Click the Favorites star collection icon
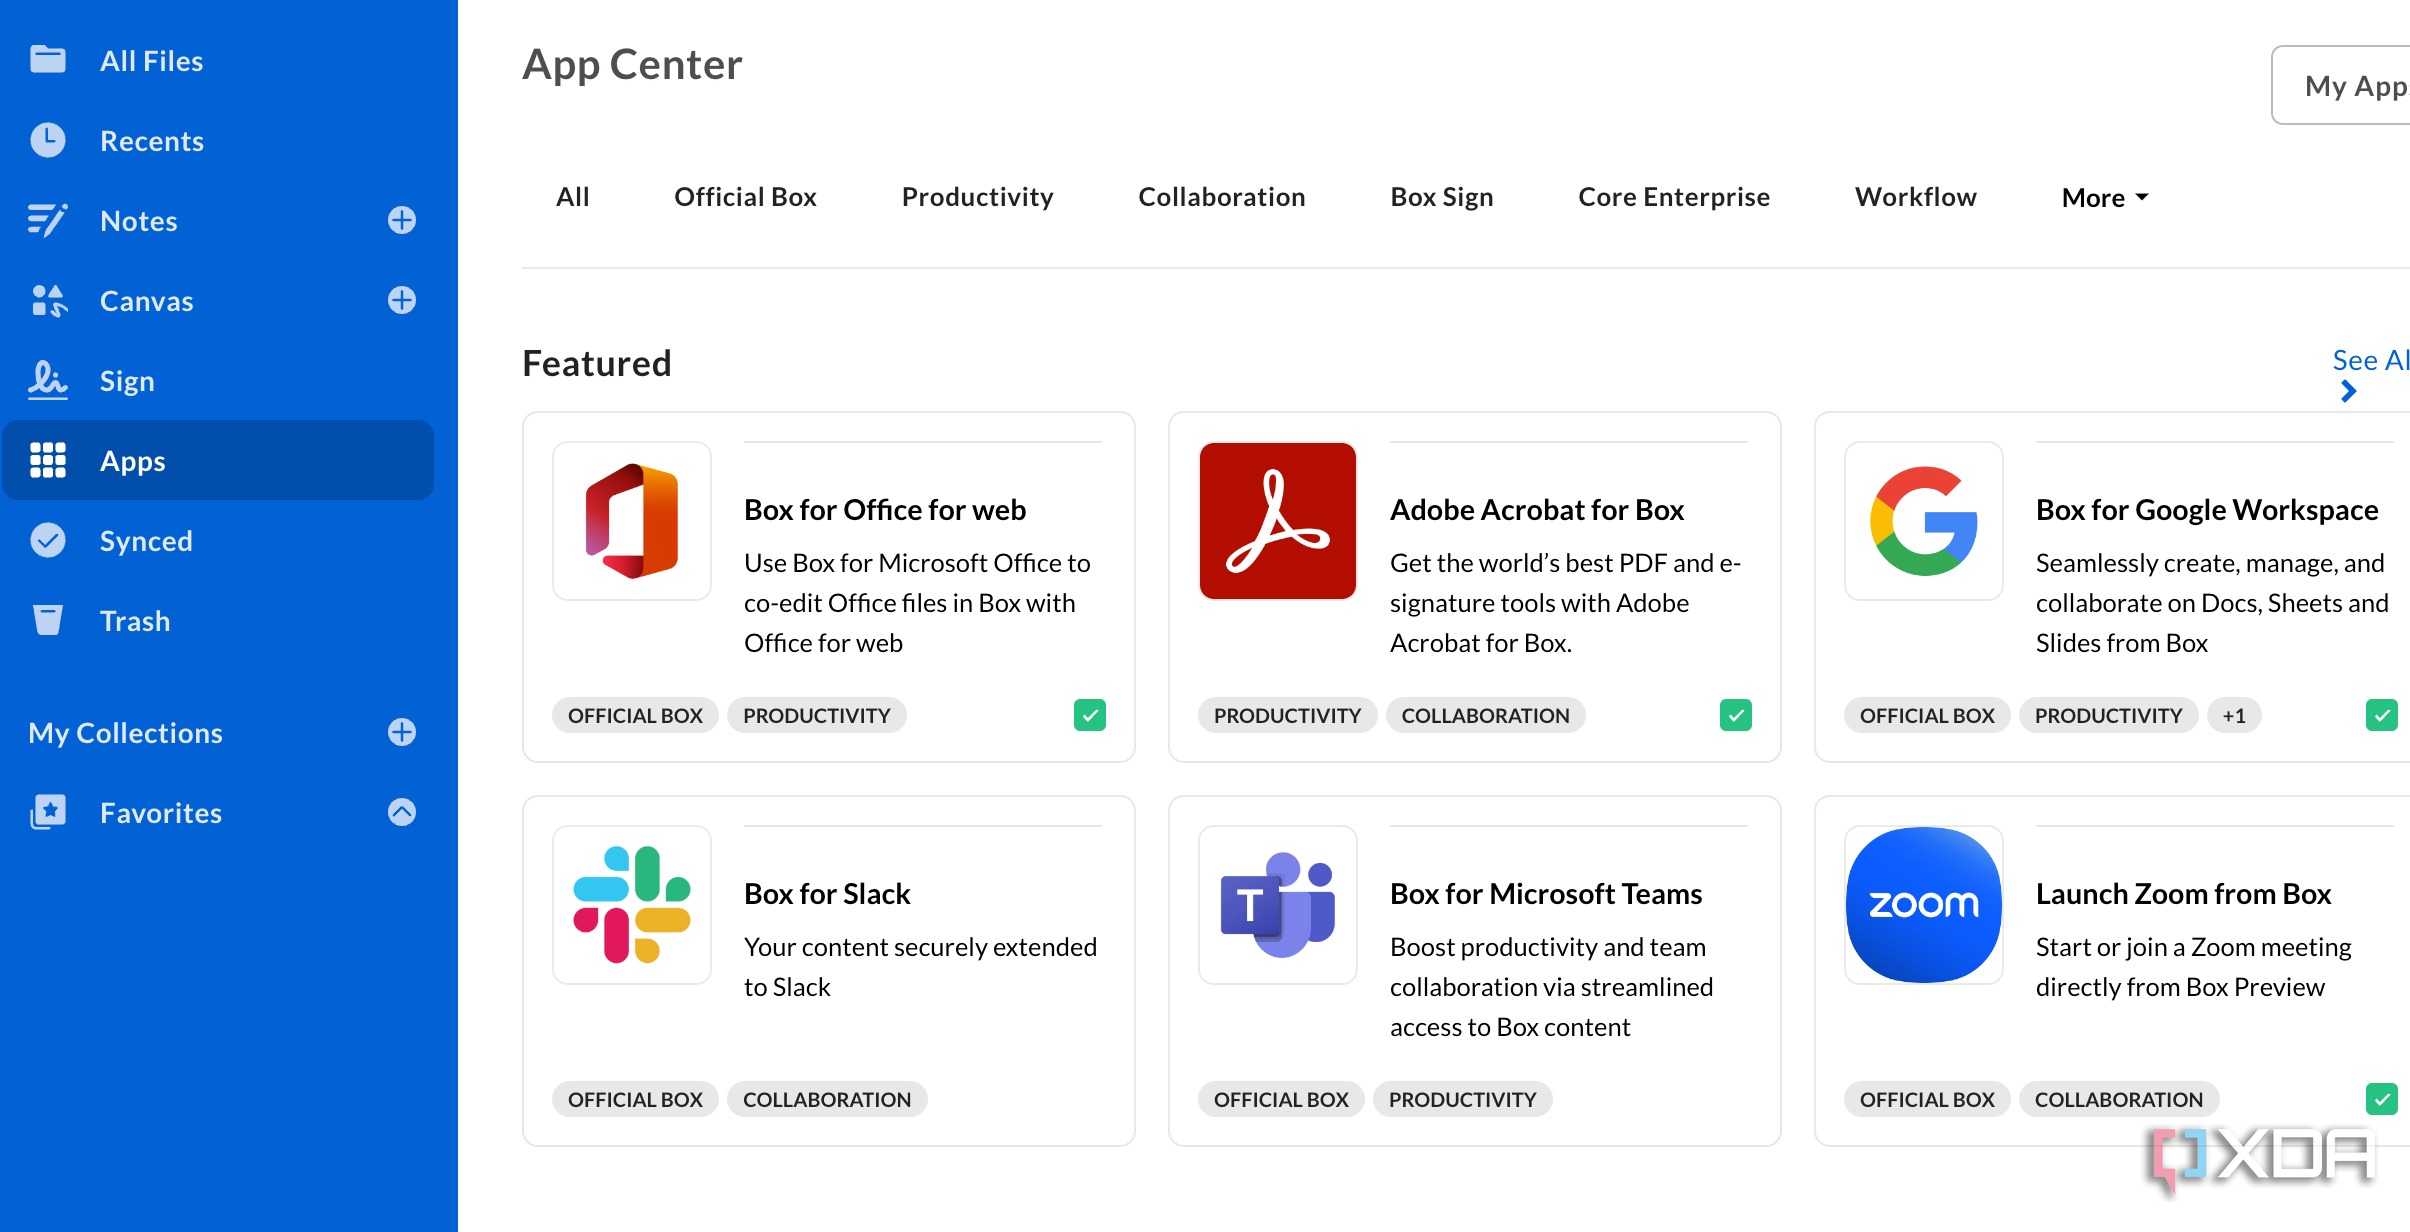 (x=48, y=812)
